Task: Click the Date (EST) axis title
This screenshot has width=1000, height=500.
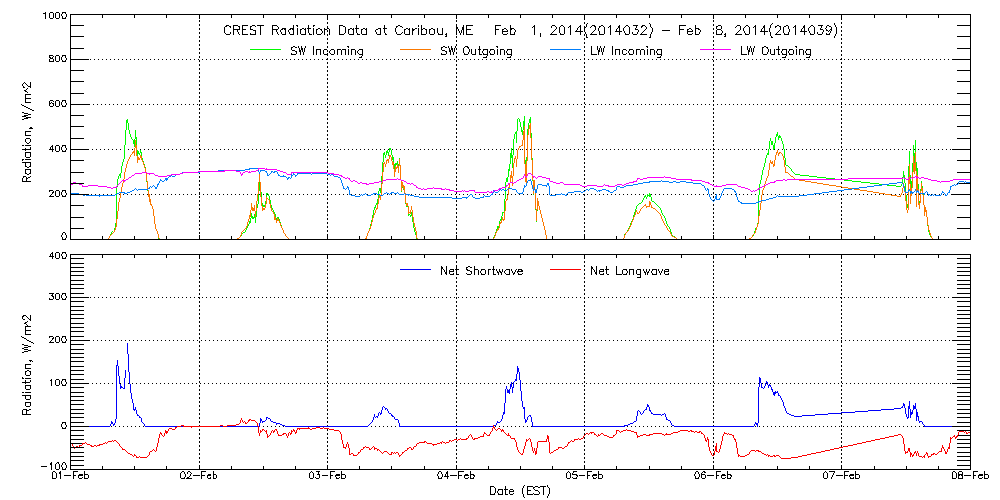Action: (519, 491)
